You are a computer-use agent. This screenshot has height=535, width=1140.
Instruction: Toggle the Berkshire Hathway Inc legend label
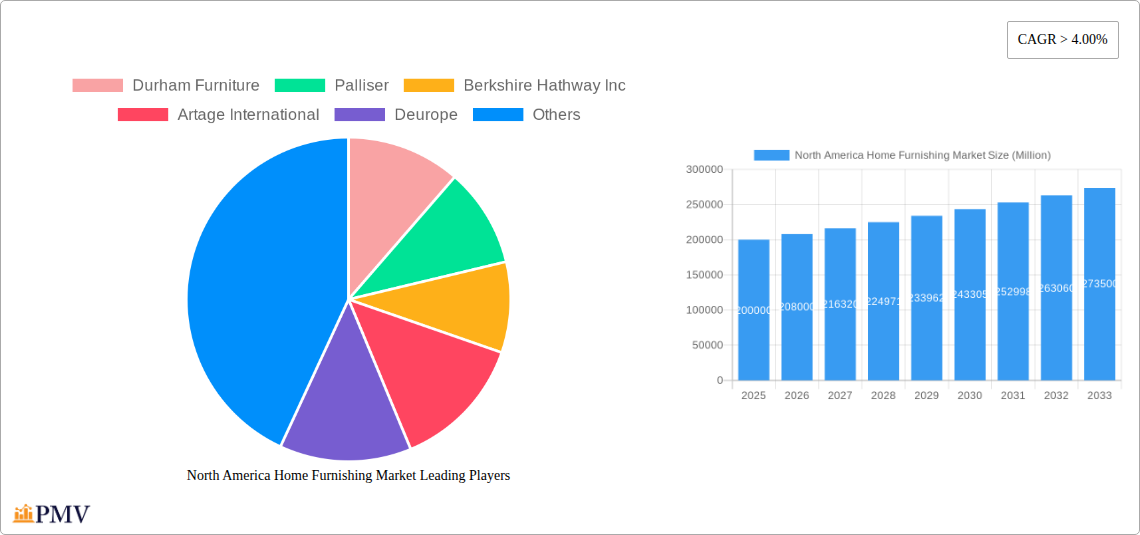(545, 86)
